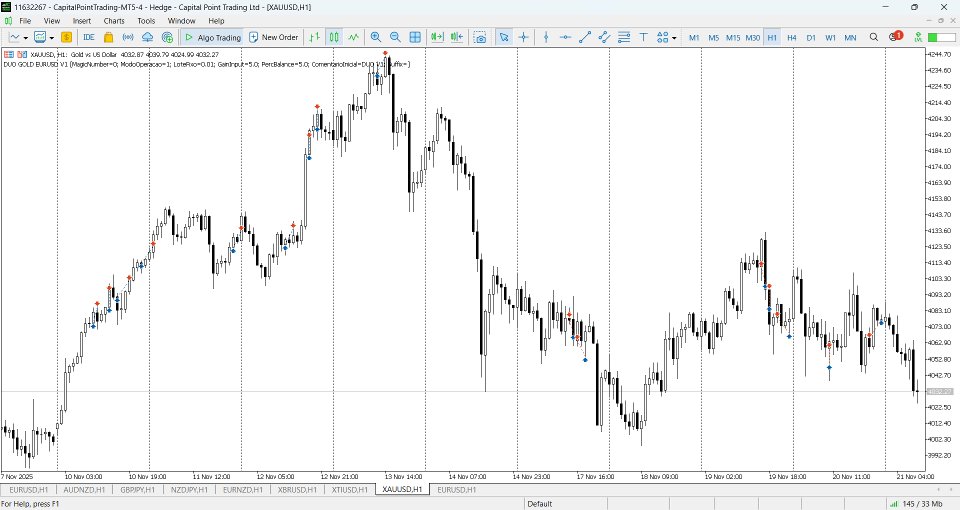
Task: Click the Default profile in status bar
Action: coord(539,504)
